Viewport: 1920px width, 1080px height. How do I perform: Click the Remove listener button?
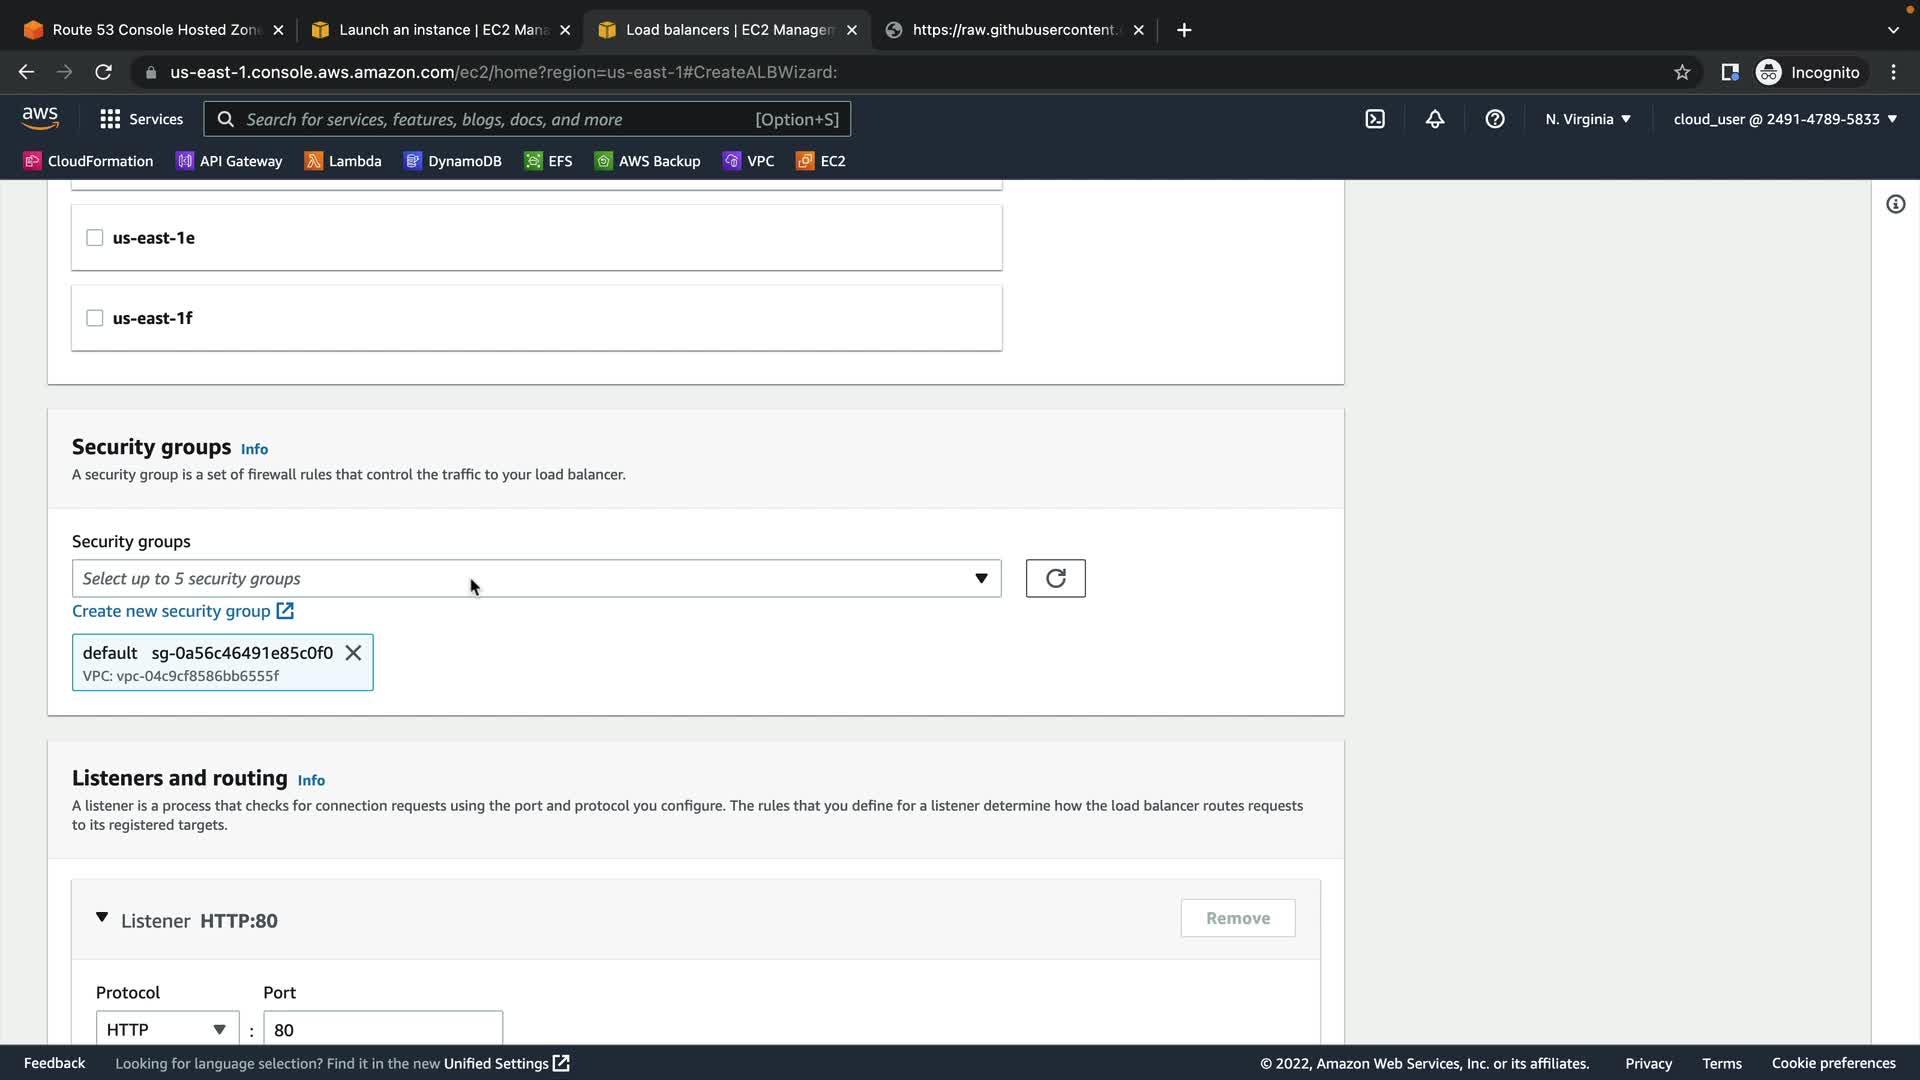[1237, 918]
